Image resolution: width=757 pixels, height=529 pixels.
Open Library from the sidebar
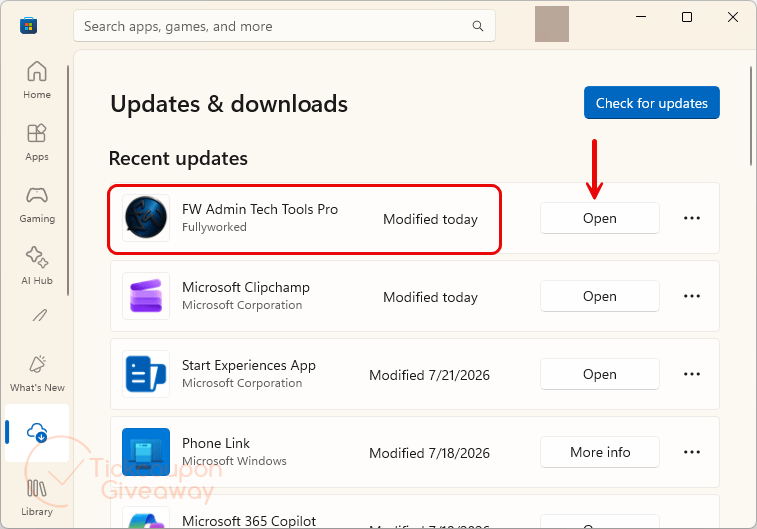pyautogui.click(x=37, y=497)
